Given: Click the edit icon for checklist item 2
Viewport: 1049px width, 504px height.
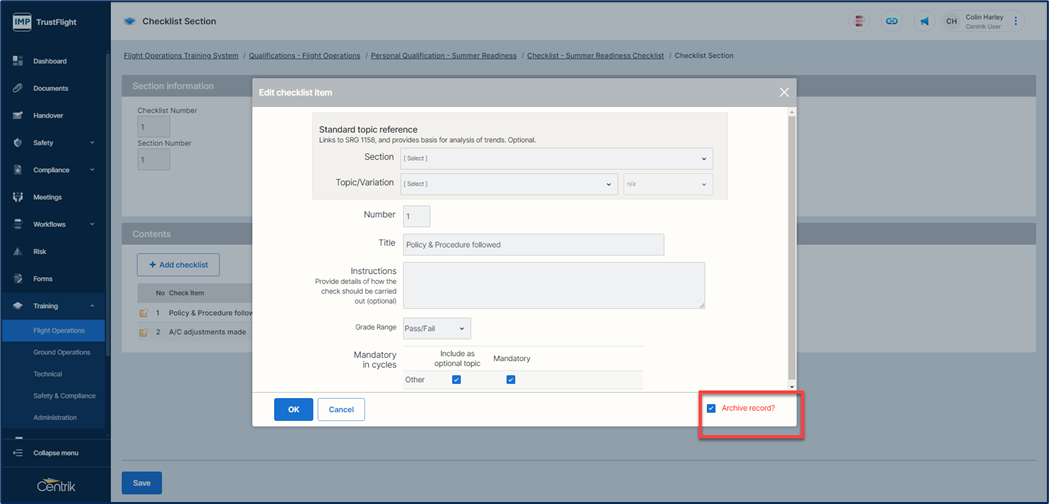Looking at the screenshot, I should click(x=143, y=332).
